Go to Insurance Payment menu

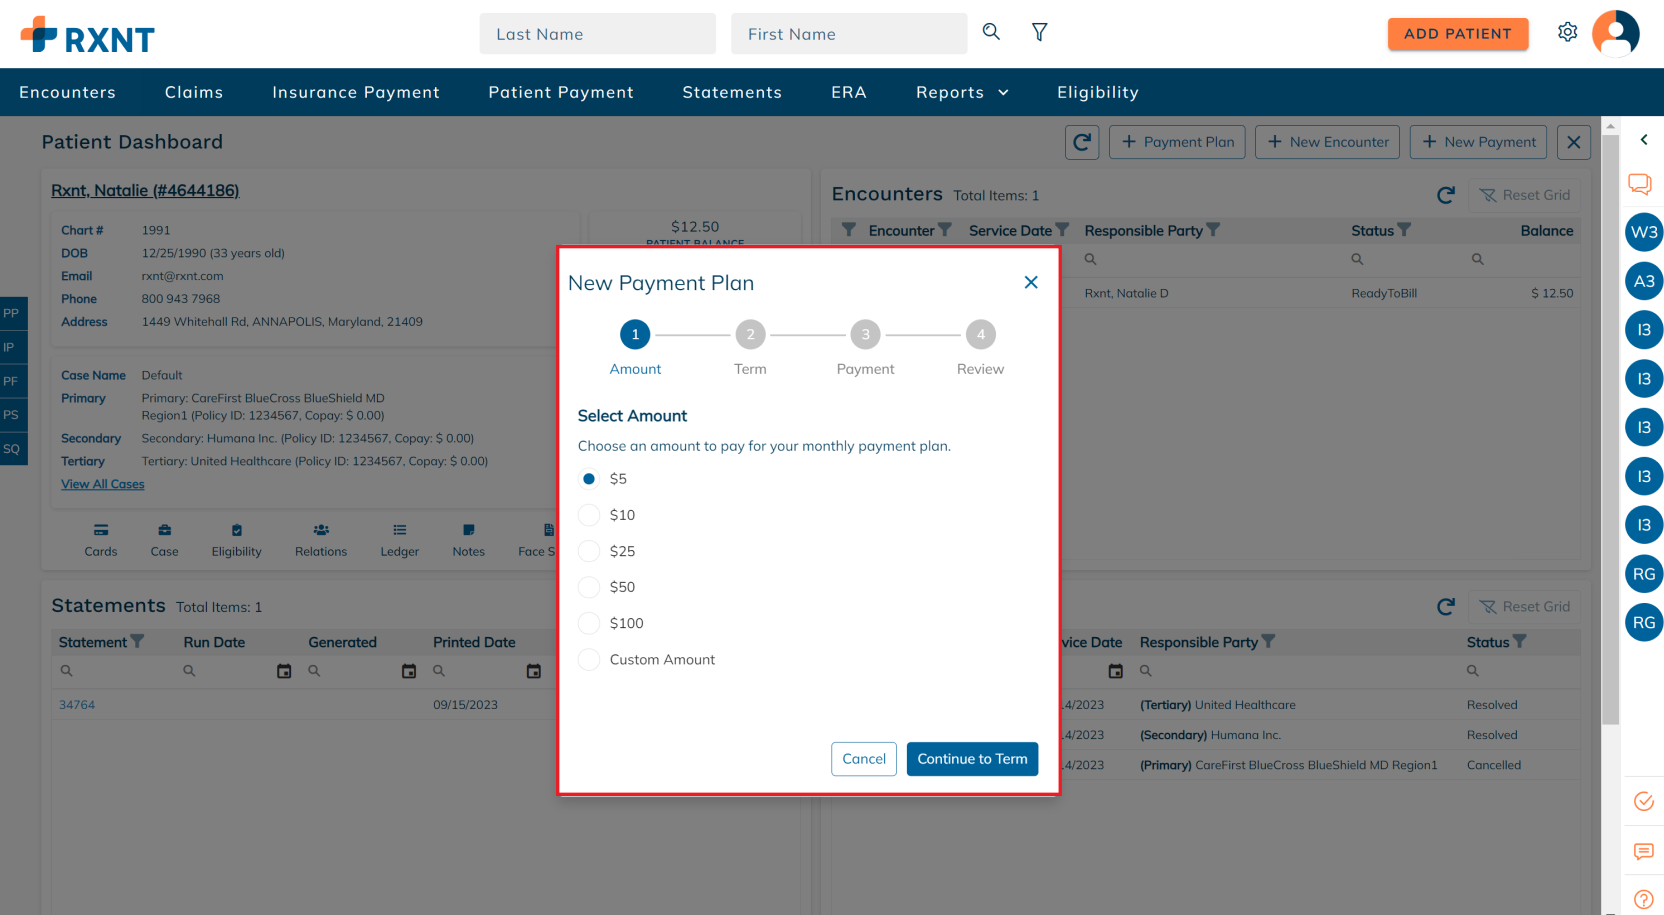[x=356, y=92]
